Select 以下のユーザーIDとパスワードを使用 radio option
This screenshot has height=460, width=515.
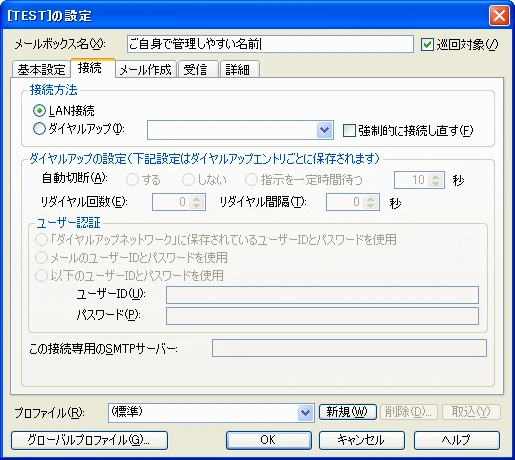[x=41, y=276]
